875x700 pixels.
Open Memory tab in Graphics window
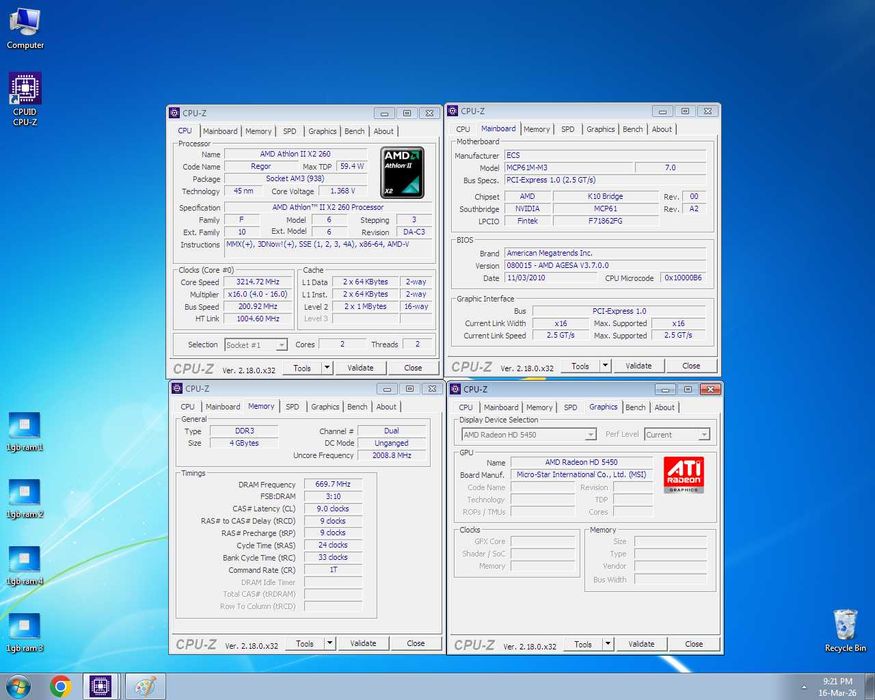pos(539,407)
